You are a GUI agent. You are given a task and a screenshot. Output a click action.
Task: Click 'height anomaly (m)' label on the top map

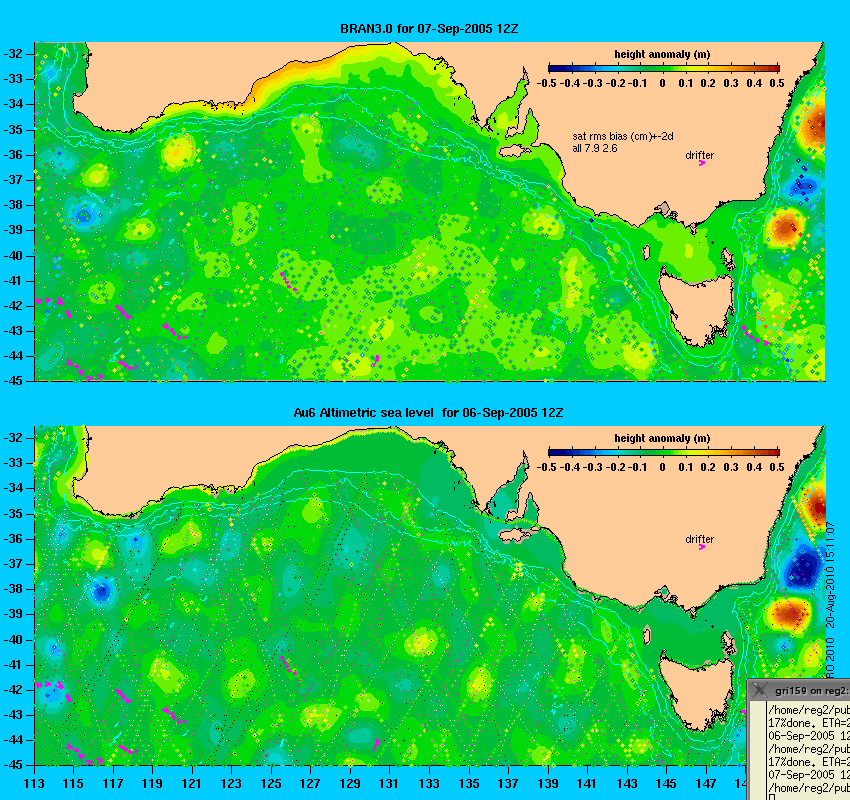coord(662,54)
